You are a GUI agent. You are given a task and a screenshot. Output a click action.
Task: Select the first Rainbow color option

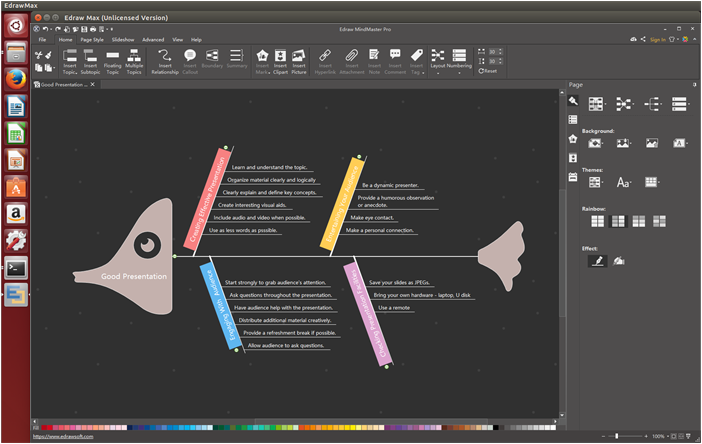click(595, 221)
